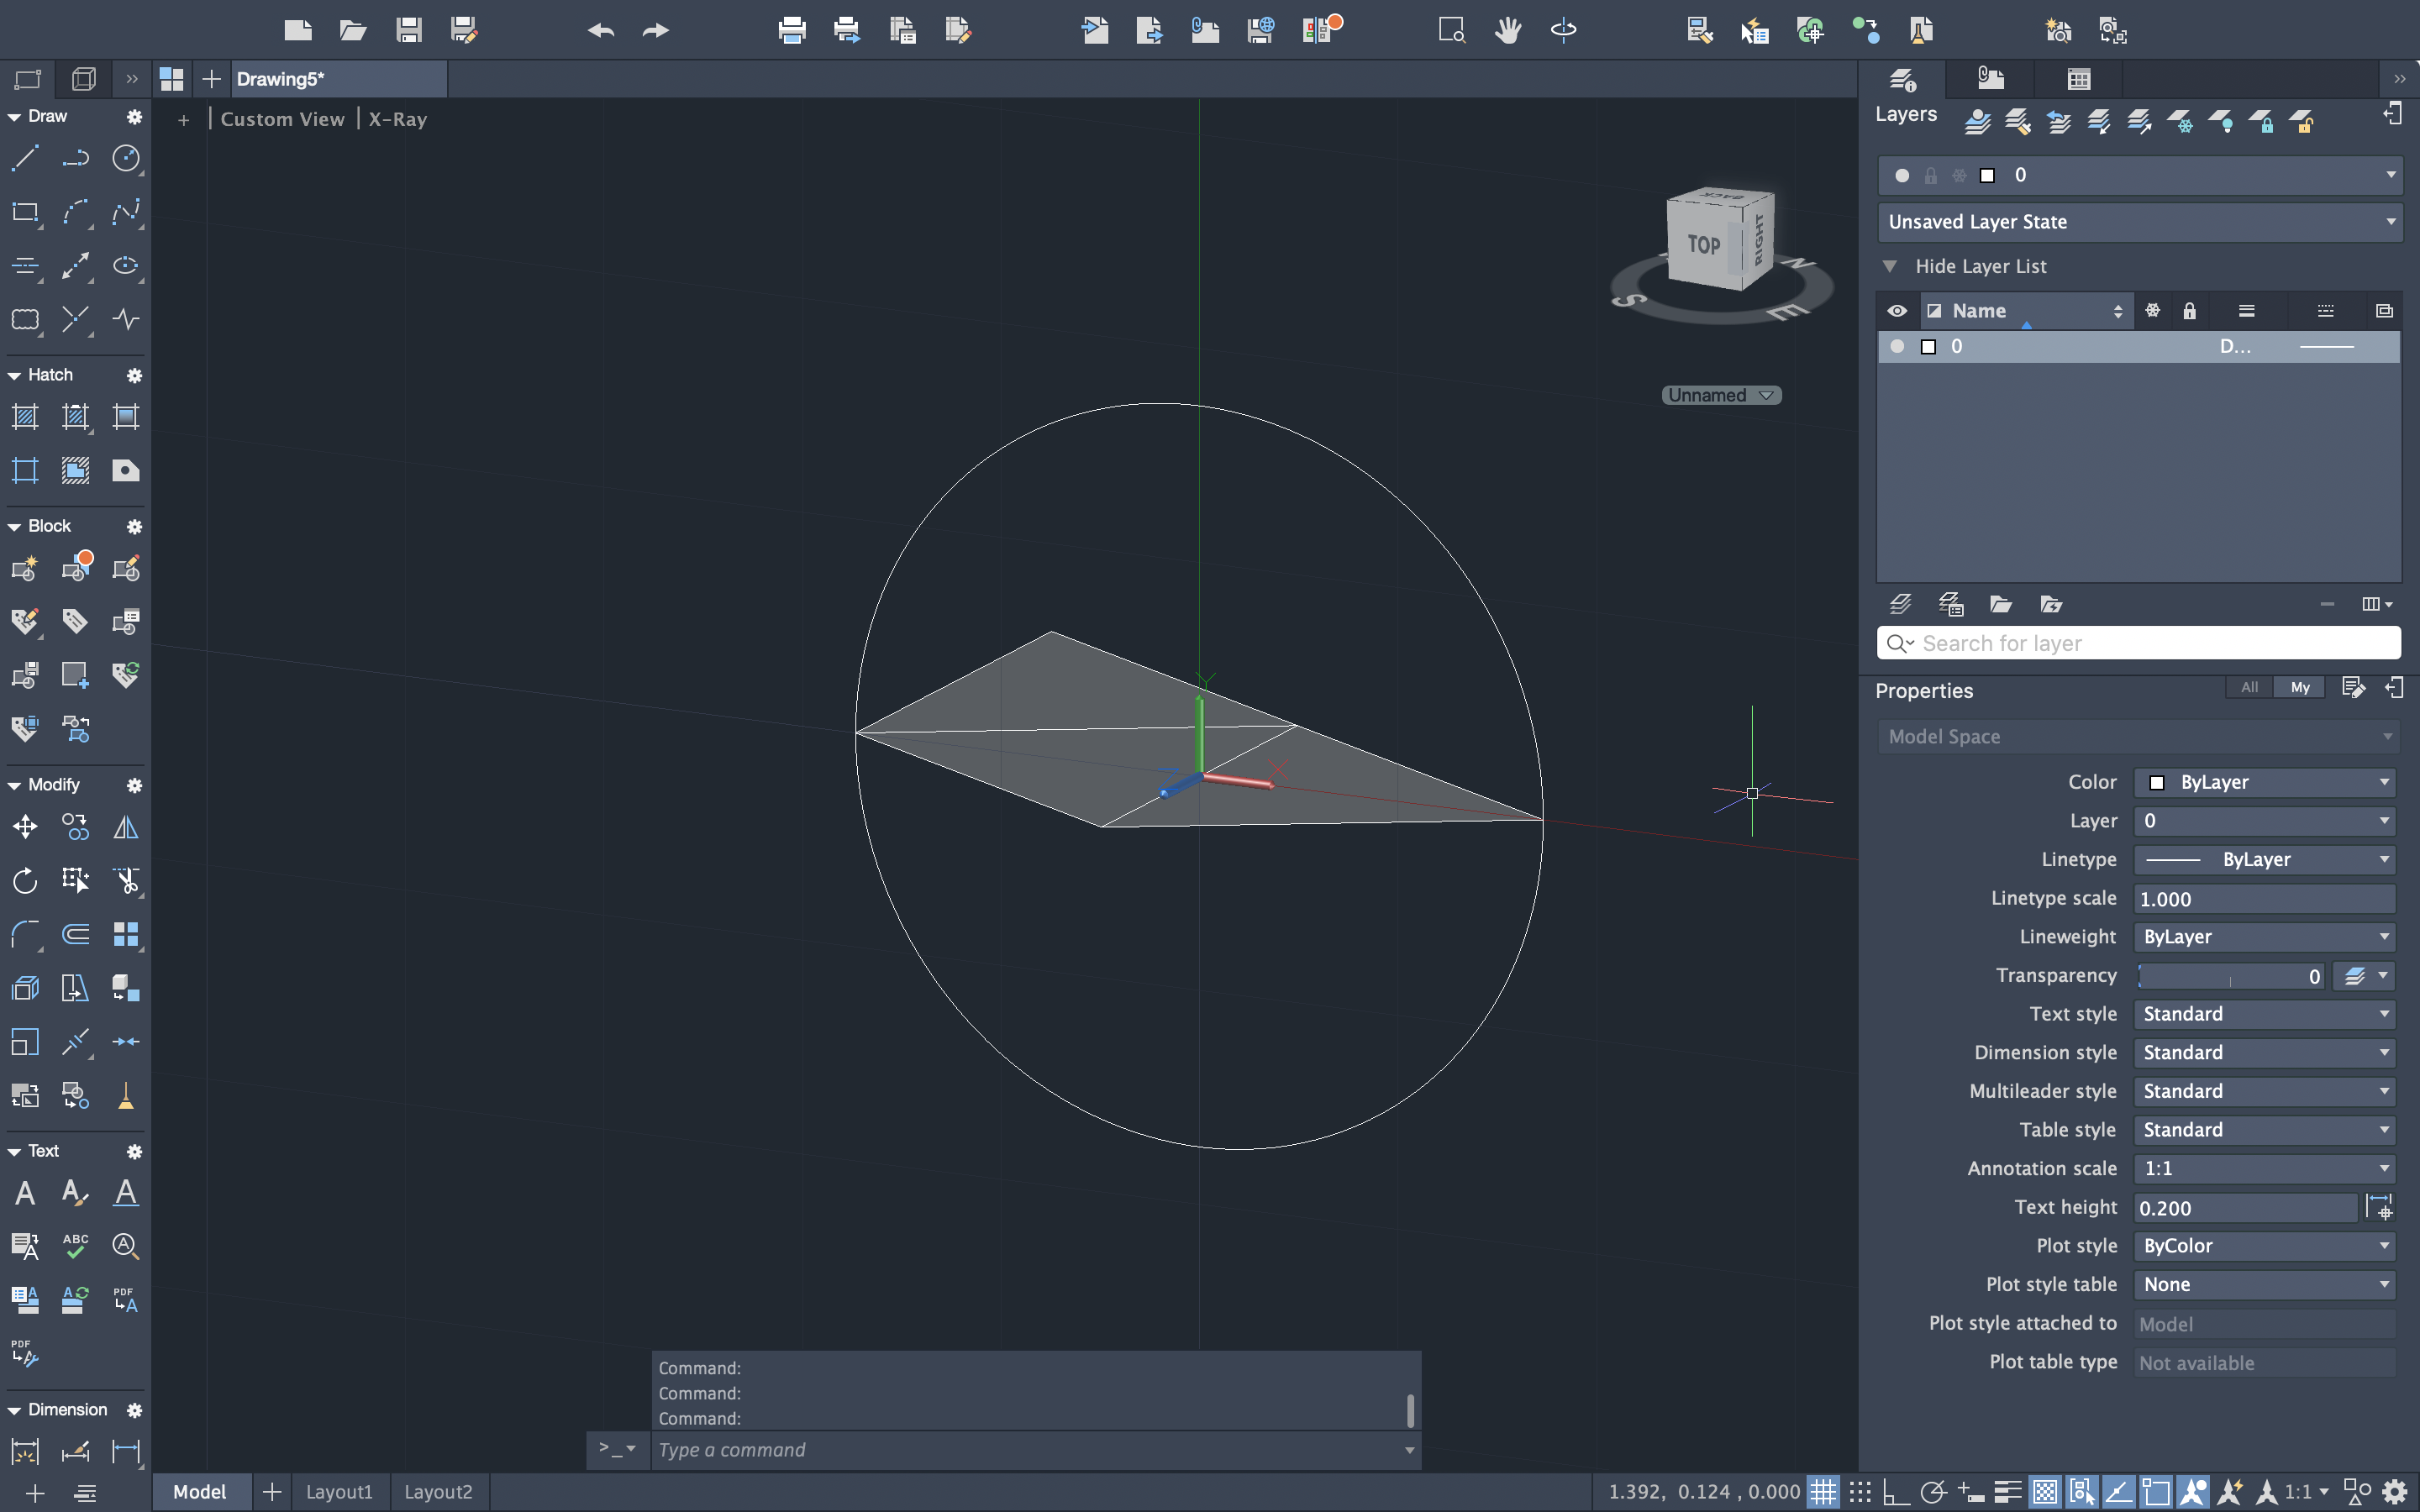Click the Zoom window toolbar icon
2420x1512 pixels.
tap(1452, 30)
